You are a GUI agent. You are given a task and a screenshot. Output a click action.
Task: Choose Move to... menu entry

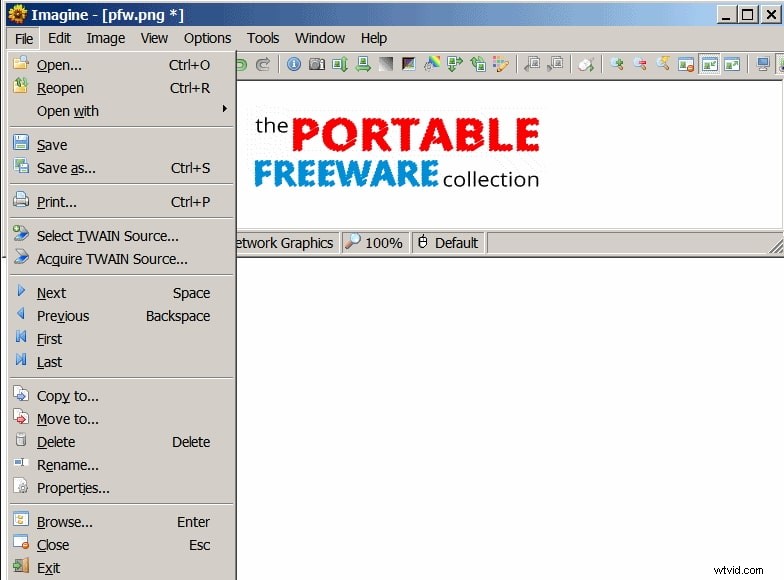pos(122,419)
